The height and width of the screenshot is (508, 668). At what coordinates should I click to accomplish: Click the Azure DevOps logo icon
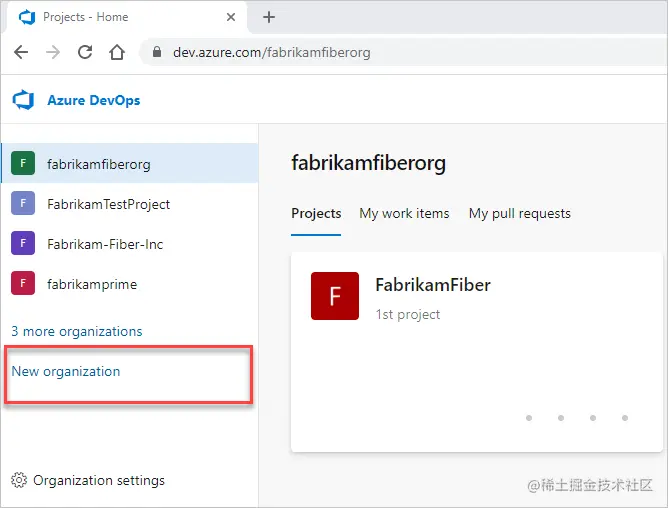pos(23,100)
